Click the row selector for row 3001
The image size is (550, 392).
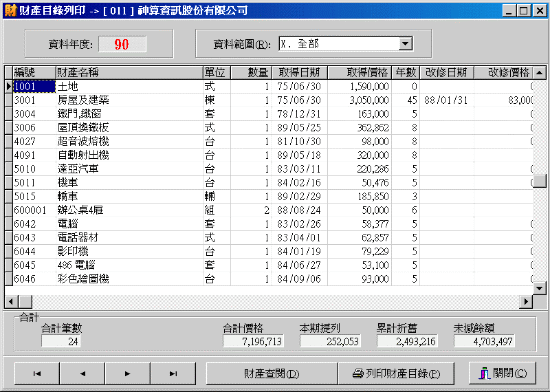[9, 100]
